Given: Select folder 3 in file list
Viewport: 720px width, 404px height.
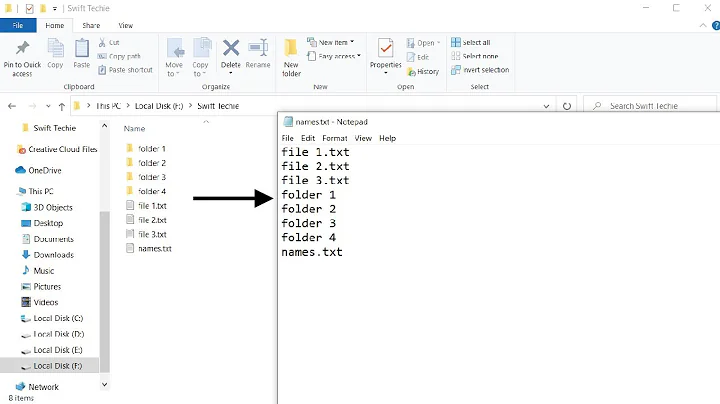Looking at the screenshot, I should tap(146, 177).
